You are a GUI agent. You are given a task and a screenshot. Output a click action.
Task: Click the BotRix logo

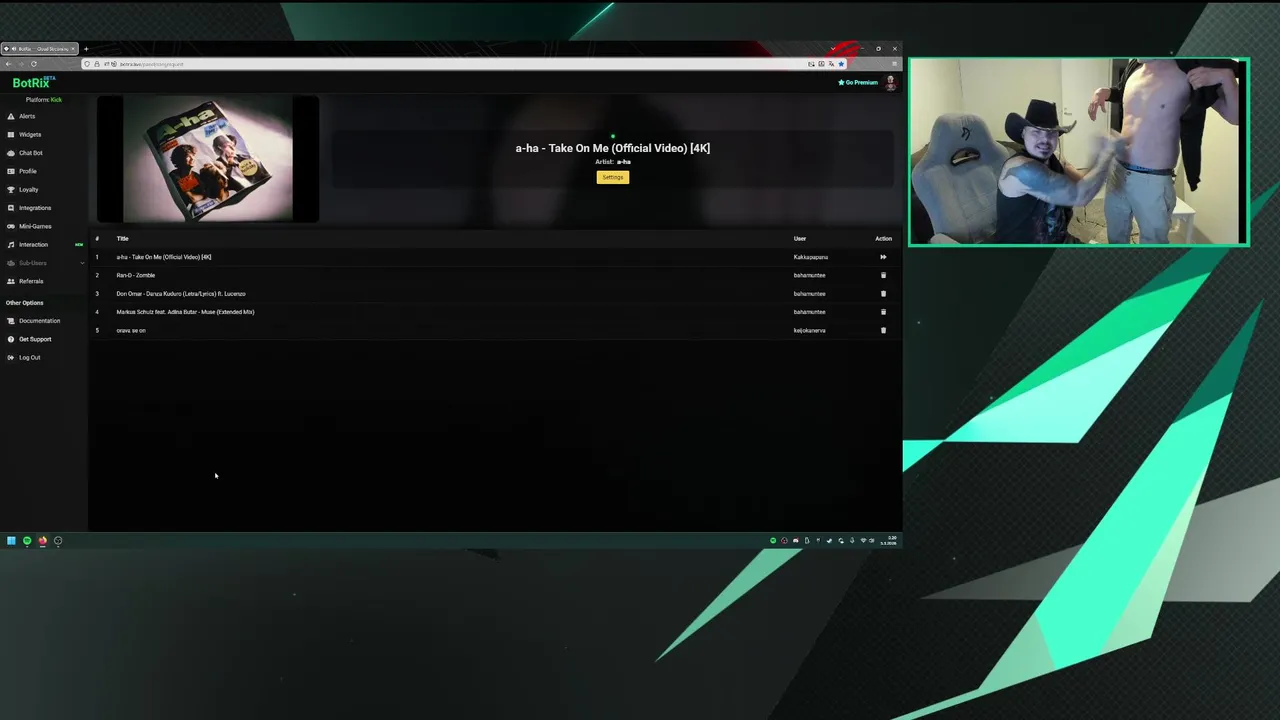[33, 83]
